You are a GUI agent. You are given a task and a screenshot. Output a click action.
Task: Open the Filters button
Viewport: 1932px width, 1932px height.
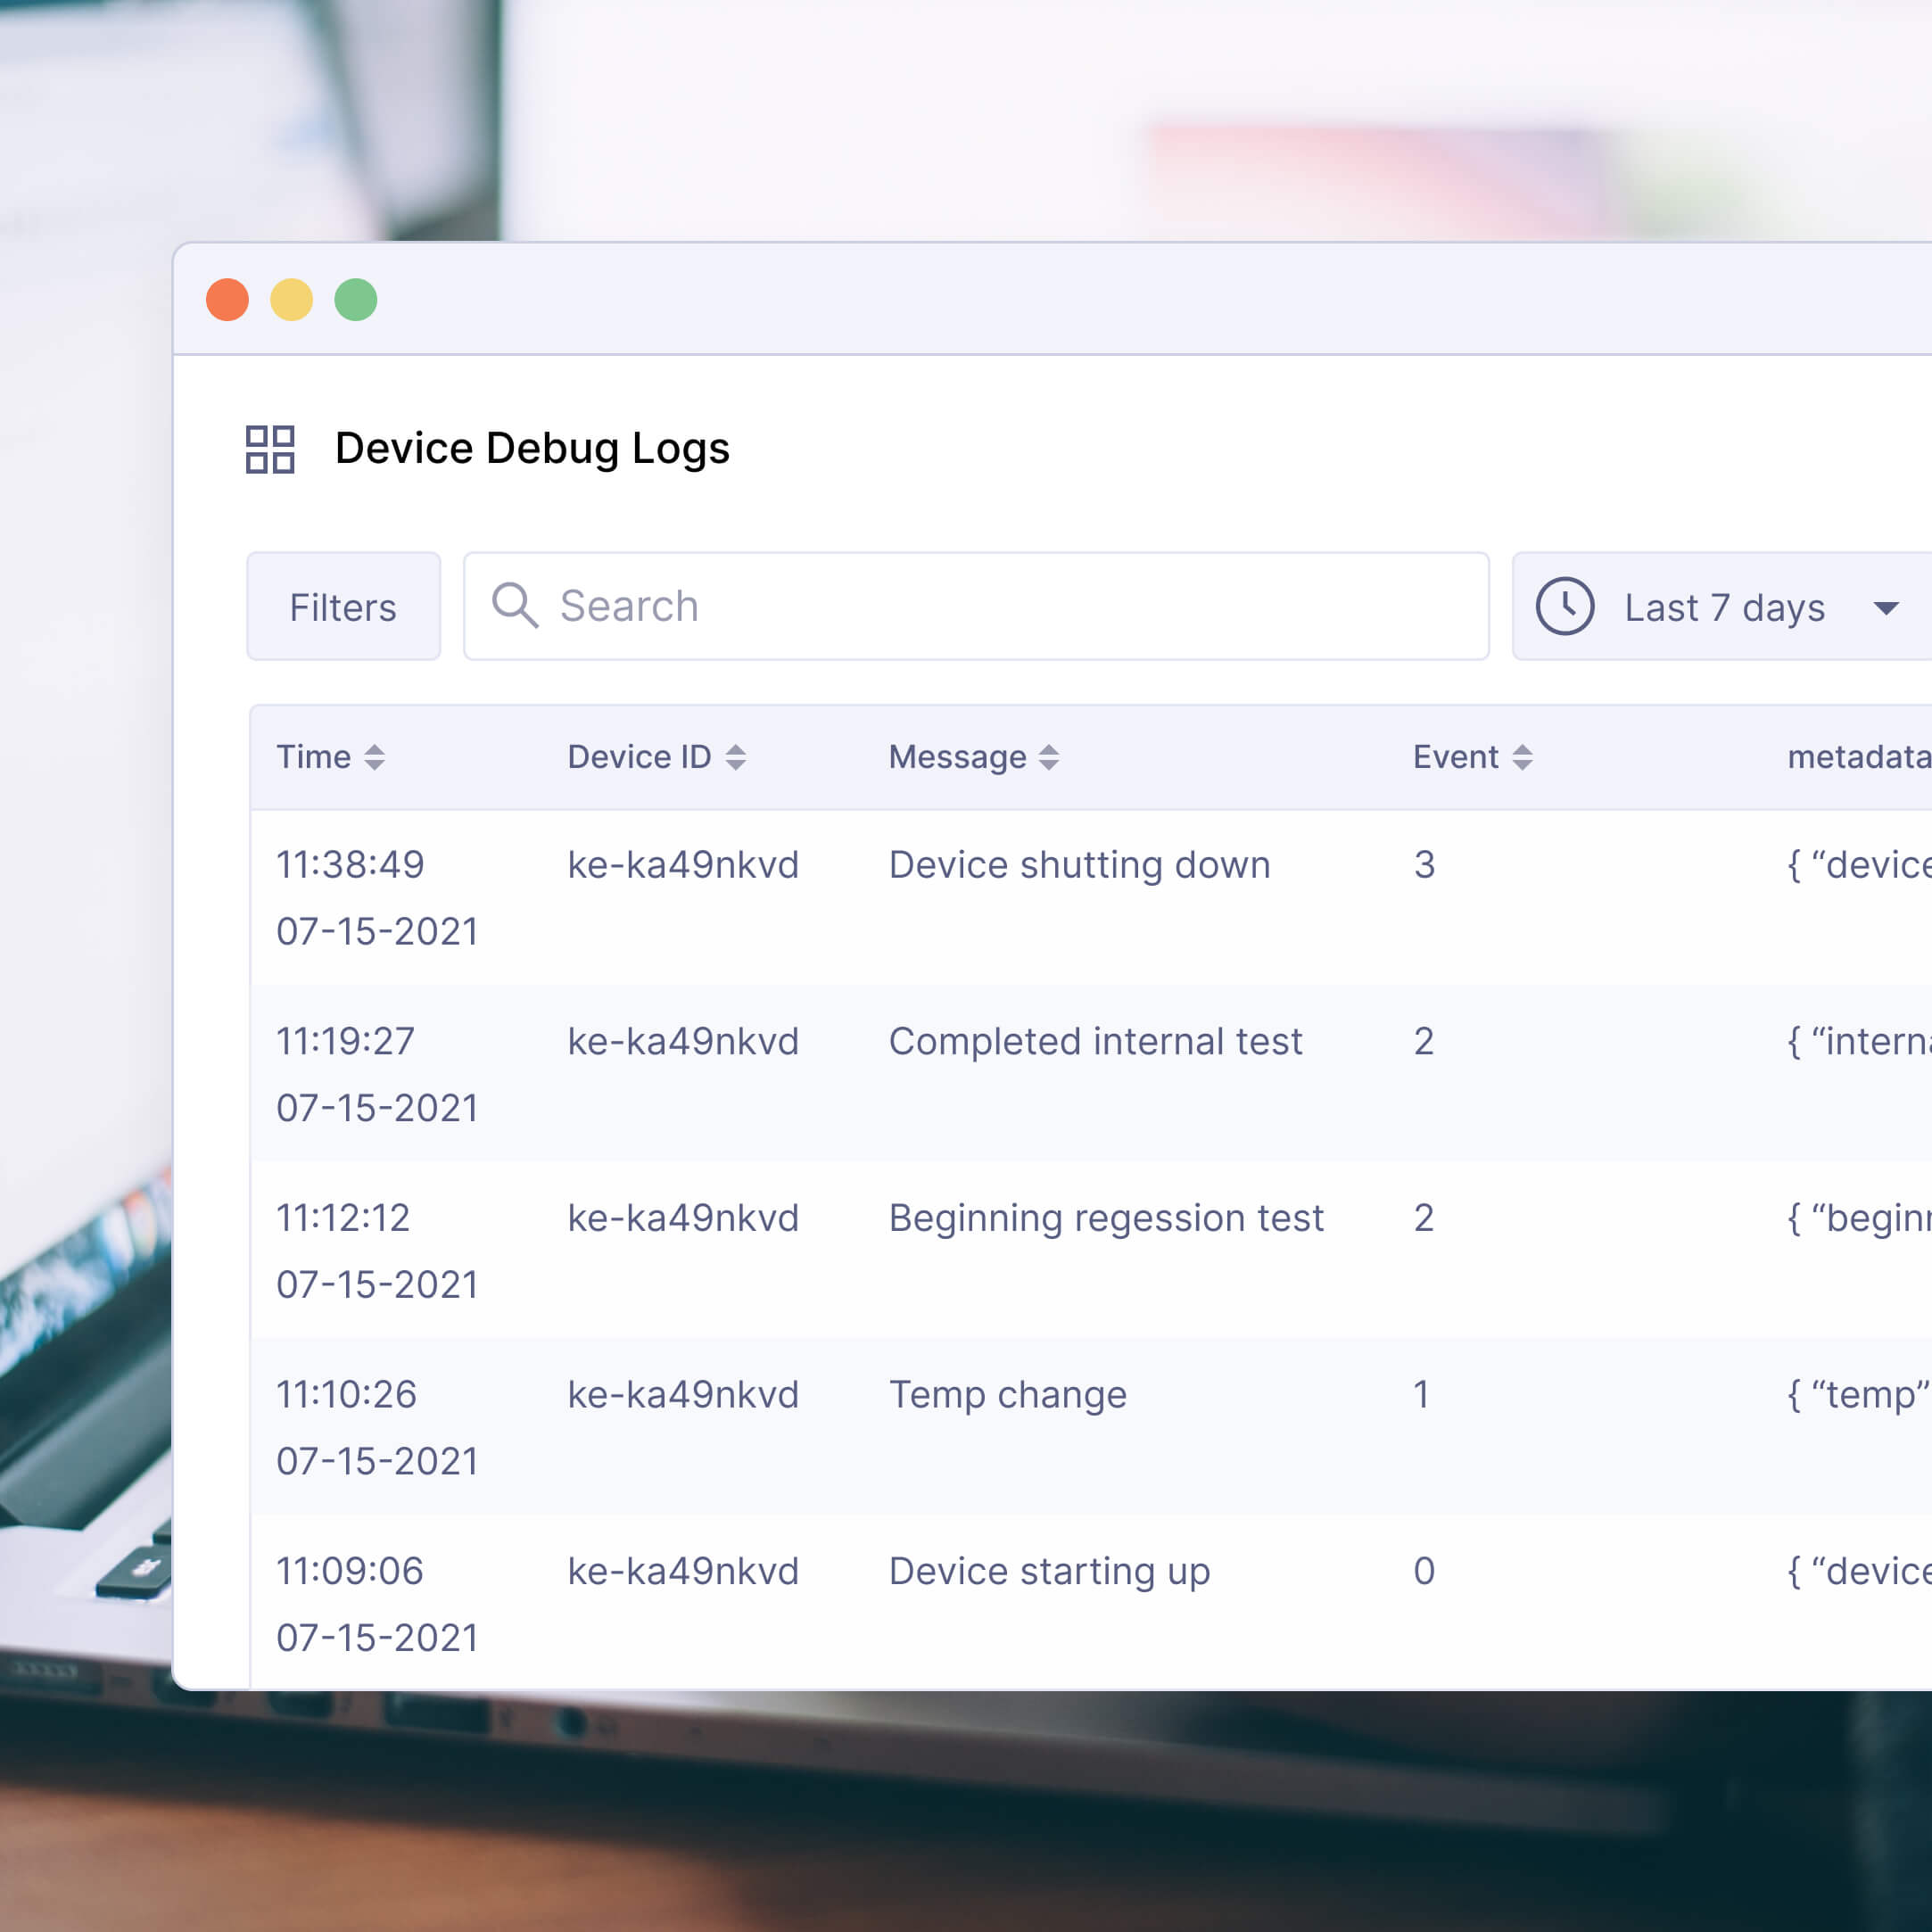pos(343,607)
